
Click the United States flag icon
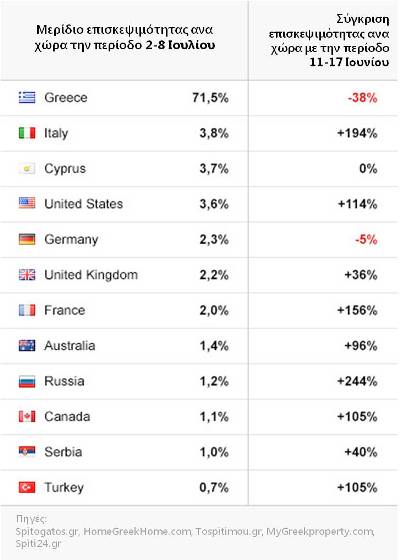27,204
